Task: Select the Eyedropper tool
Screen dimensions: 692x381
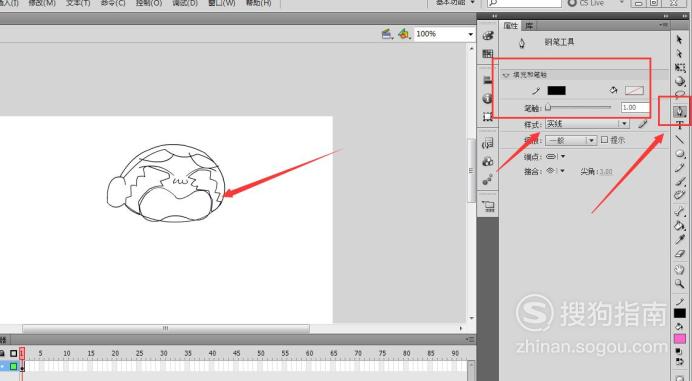Action: coord(680,240)
